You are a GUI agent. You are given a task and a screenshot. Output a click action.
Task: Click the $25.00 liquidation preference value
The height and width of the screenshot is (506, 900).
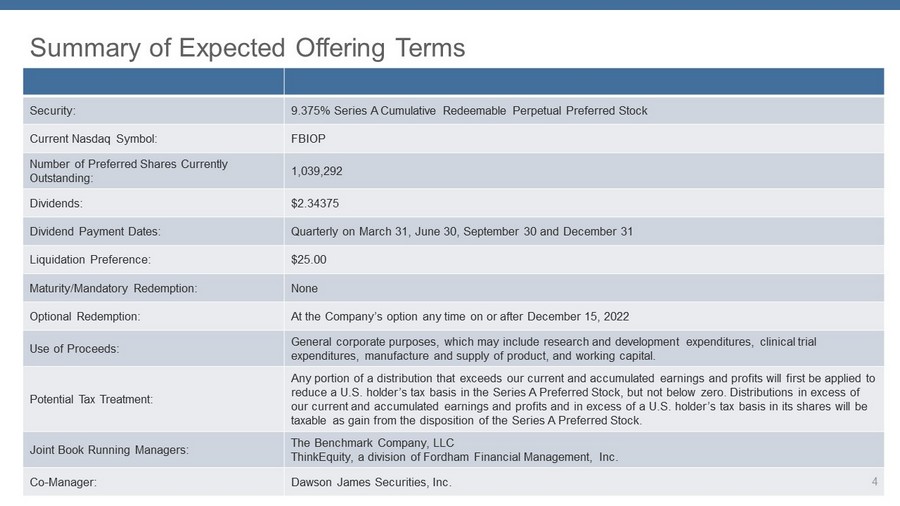coord(308,260)
